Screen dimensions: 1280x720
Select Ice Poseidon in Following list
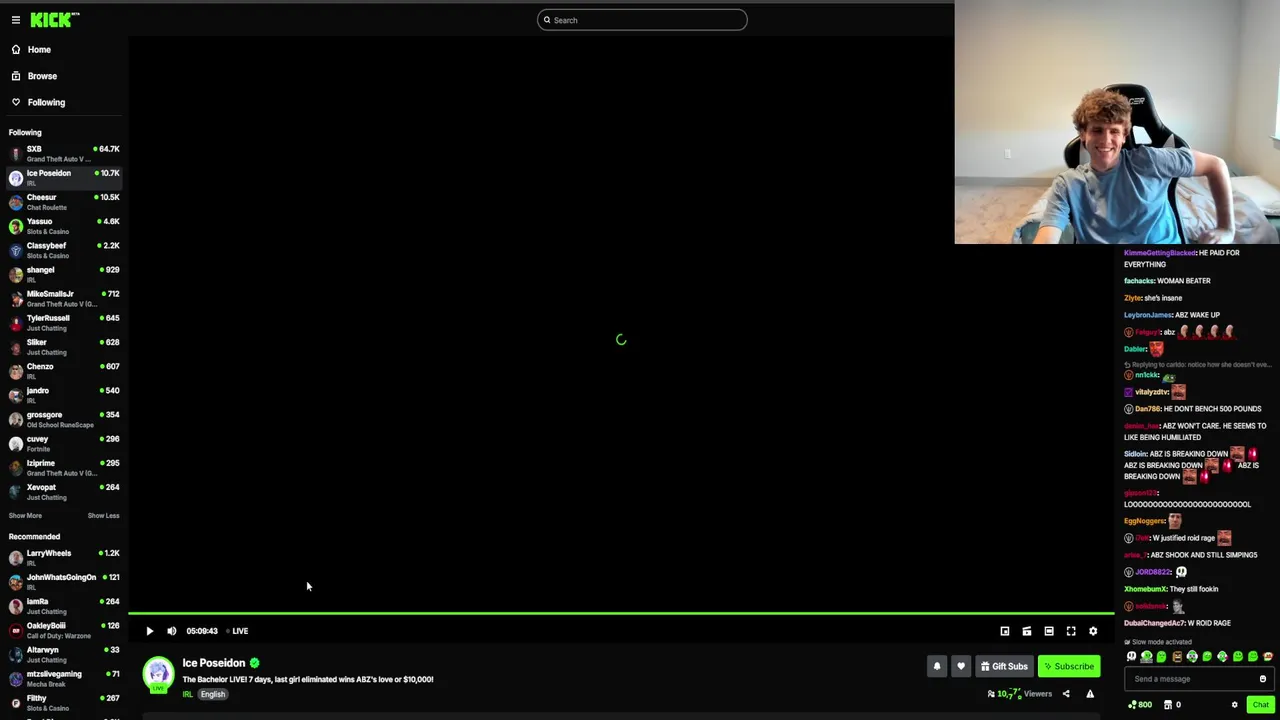[64, 178]
